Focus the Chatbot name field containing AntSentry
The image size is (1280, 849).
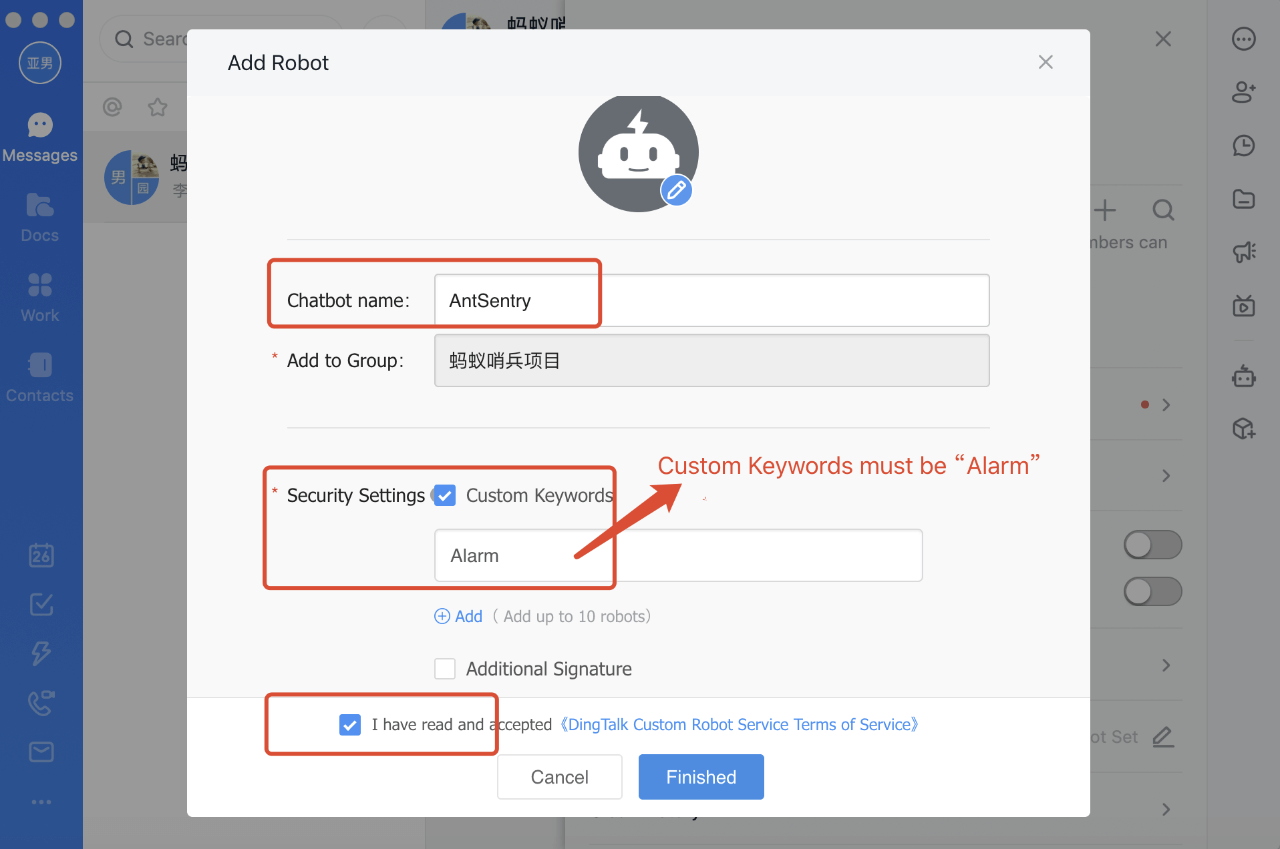712,300
